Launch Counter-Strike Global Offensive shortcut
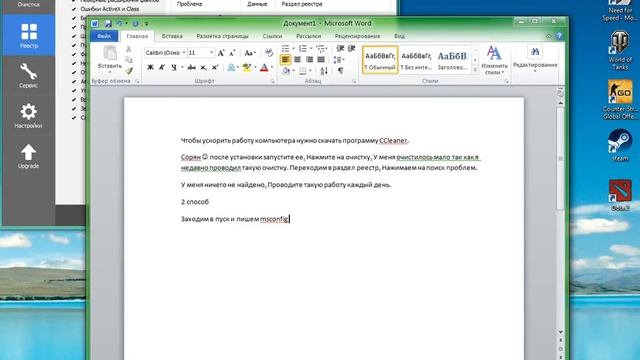640x360 pixels. tap(620, 100)
